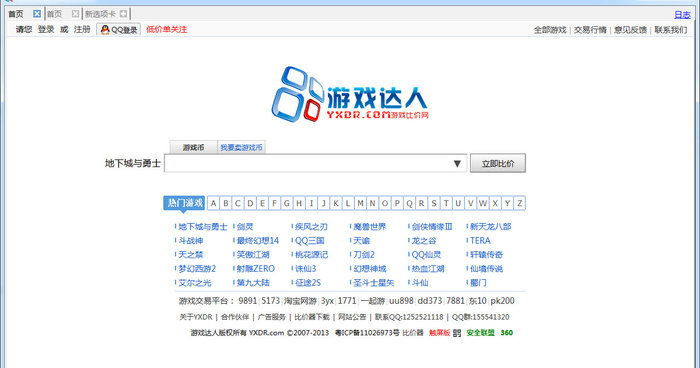
Task: Choose game 诛仙3
Action: coord(305,269)
